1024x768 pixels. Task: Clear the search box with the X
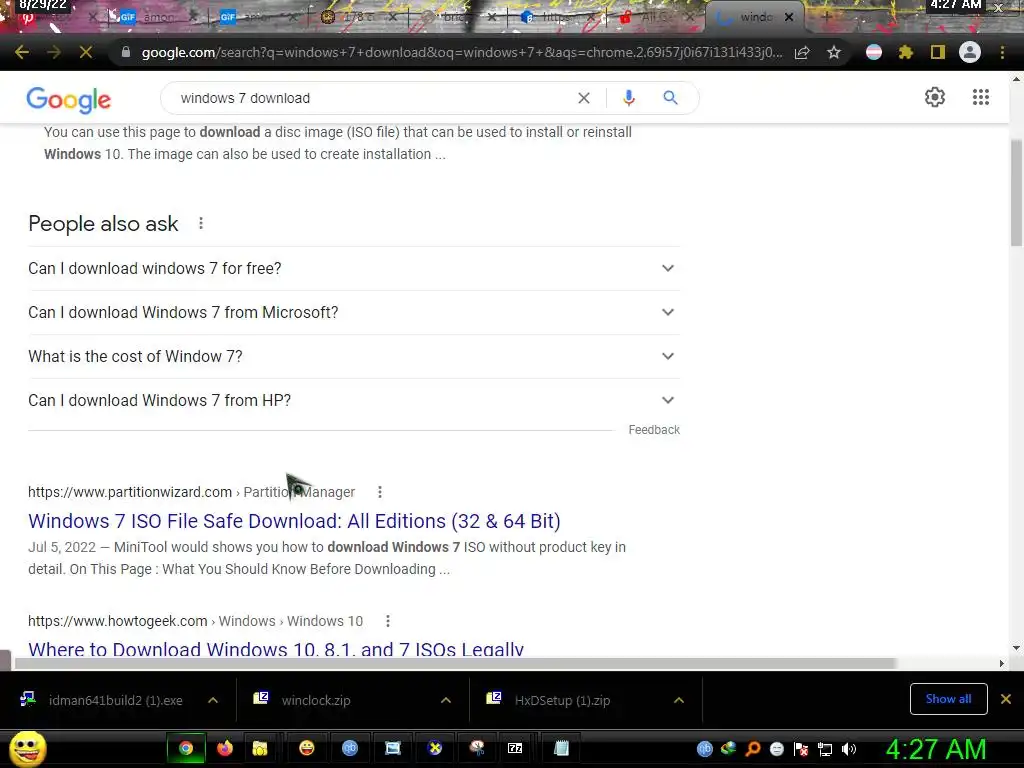coord(584,98)
